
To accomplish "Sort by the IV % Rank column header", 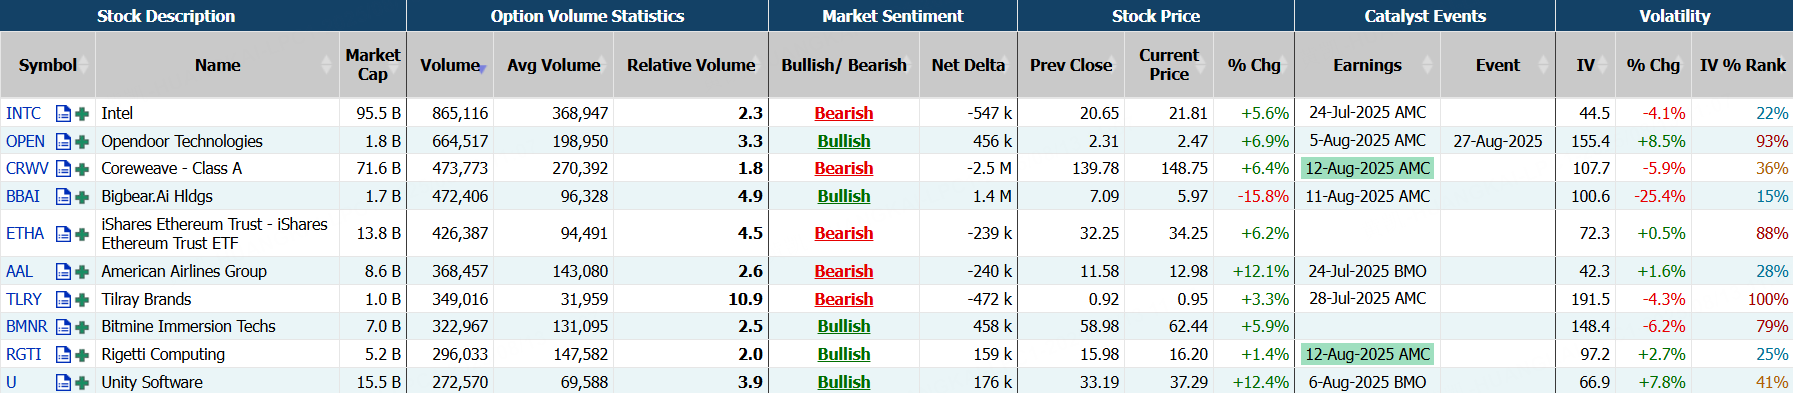I will [x=1742, y=65].
